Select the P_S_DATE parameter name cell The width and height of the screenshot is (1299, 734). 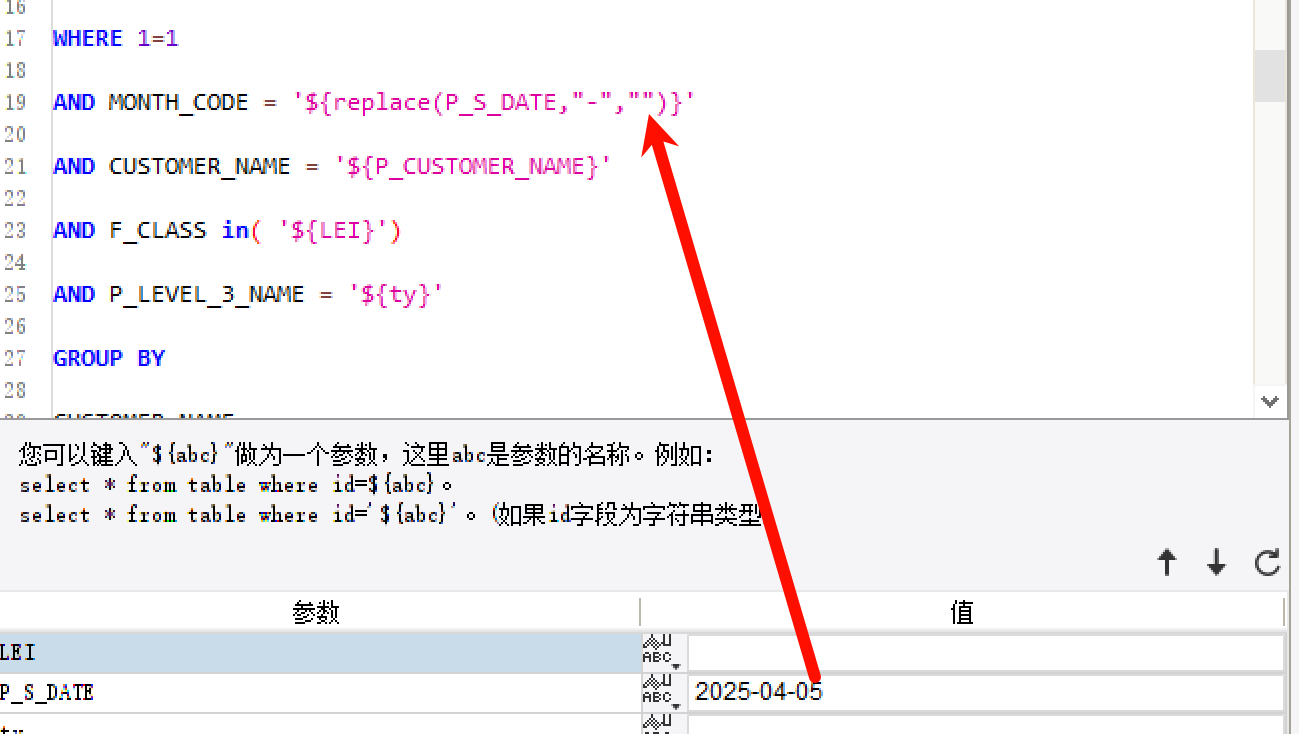point(318,692)
